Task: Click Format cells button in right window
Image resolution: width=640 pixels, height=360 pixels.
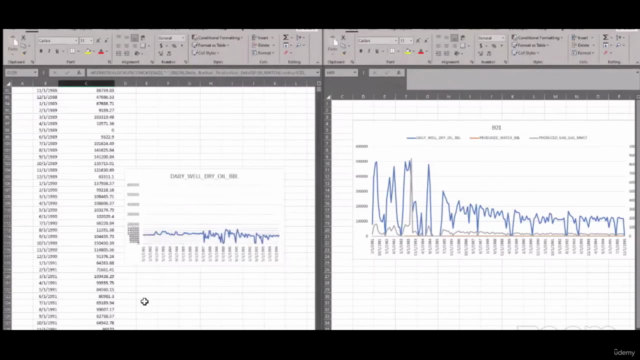Action: point(583,53)
